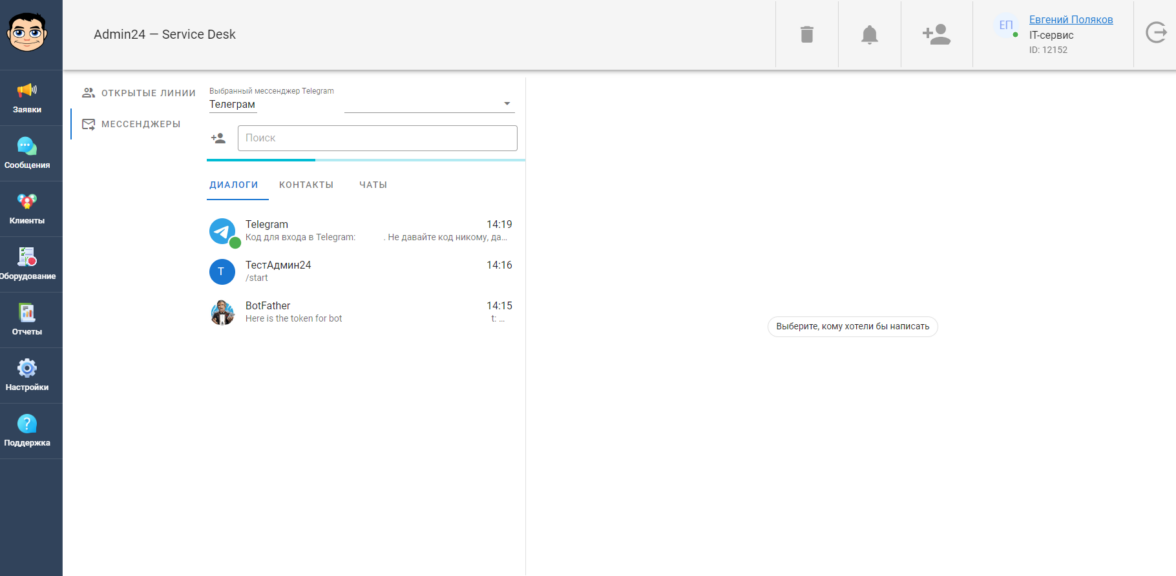Viewport: 1176px width, 576px height.
Task: Click add contact icon beside search field
Action: click(x=218, y=138)
